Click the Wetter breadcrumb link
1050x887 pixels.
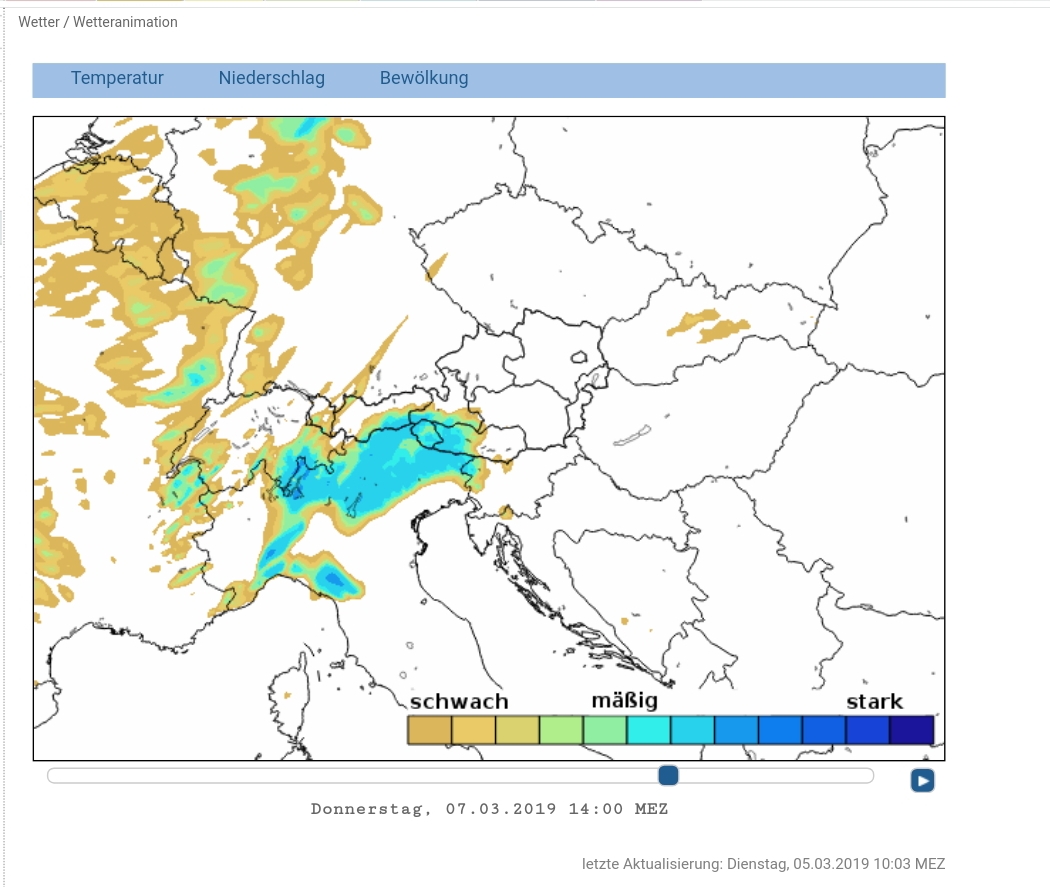click(39, 22)
